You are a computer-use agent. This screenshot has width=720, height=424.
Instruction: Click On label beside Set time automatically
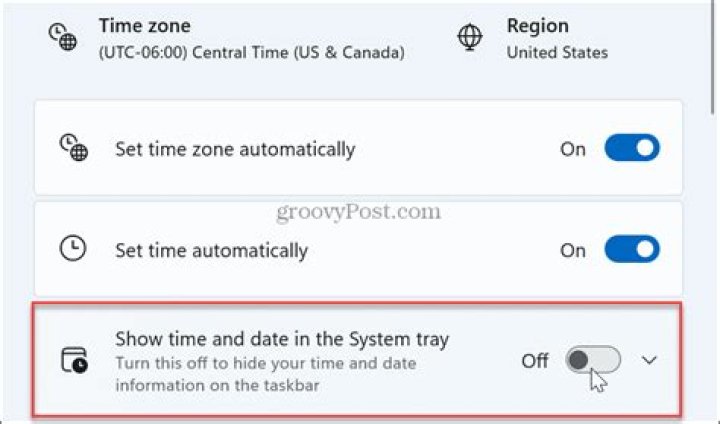click(573, 250)
